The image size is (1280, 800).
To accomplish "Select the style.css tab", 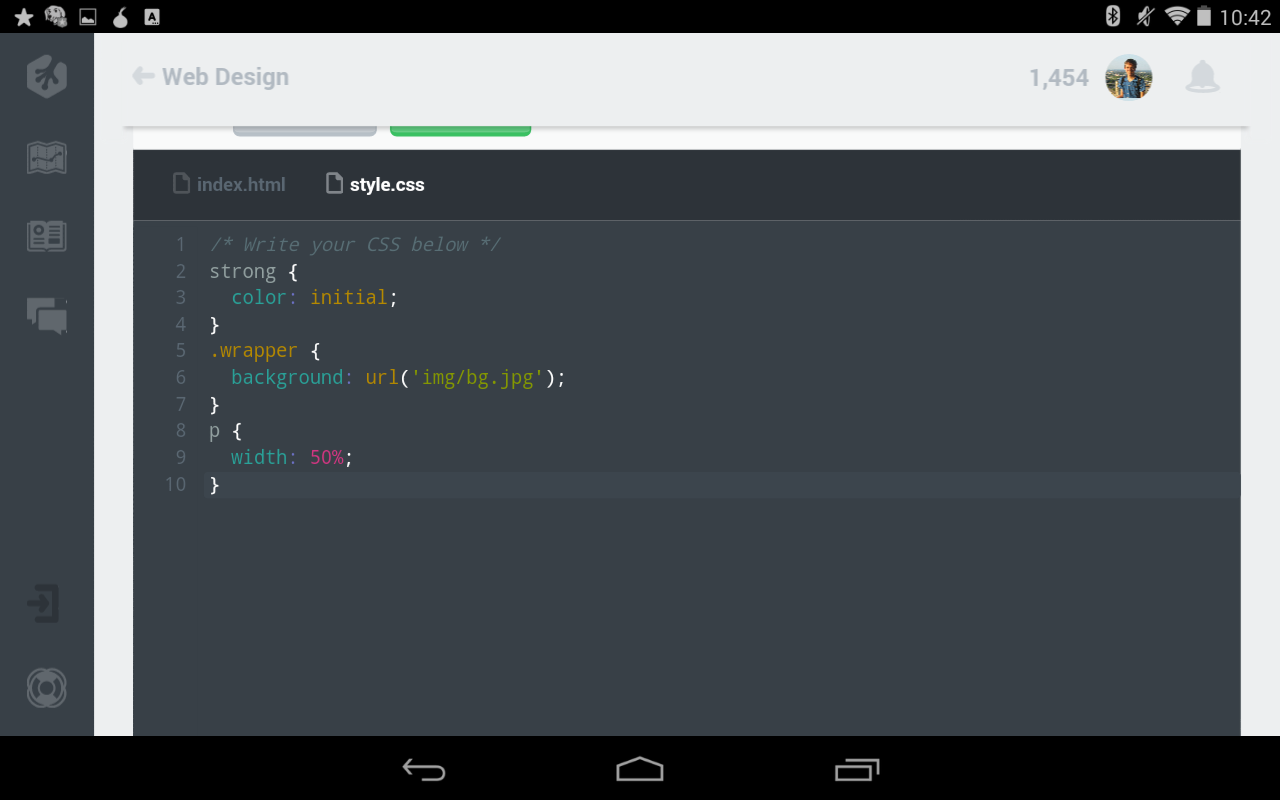I will (x=376, y=185).
